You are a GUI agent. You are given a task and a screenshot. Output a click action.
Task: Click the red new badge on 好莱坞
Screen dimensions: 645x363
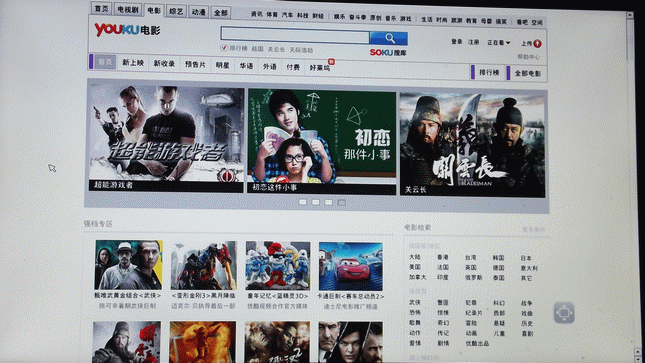(331, 62)
